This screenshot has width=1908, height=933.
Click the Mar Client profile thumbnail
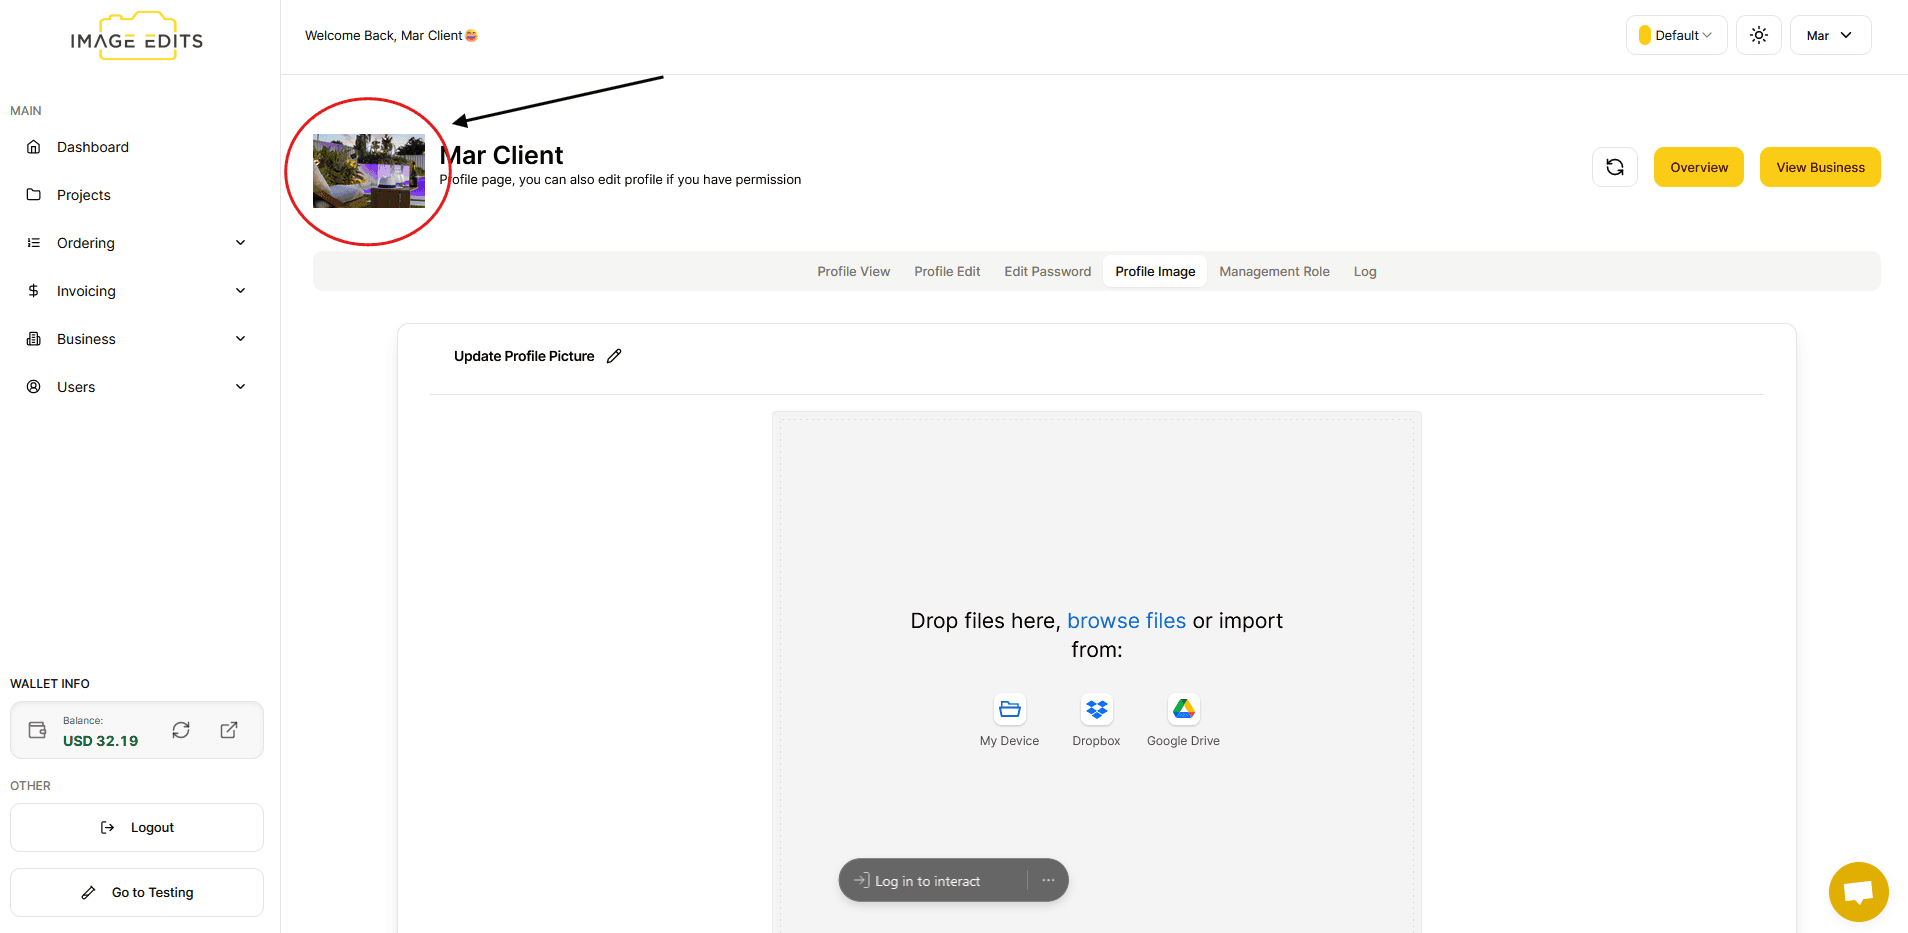click(x=369, y=171)
